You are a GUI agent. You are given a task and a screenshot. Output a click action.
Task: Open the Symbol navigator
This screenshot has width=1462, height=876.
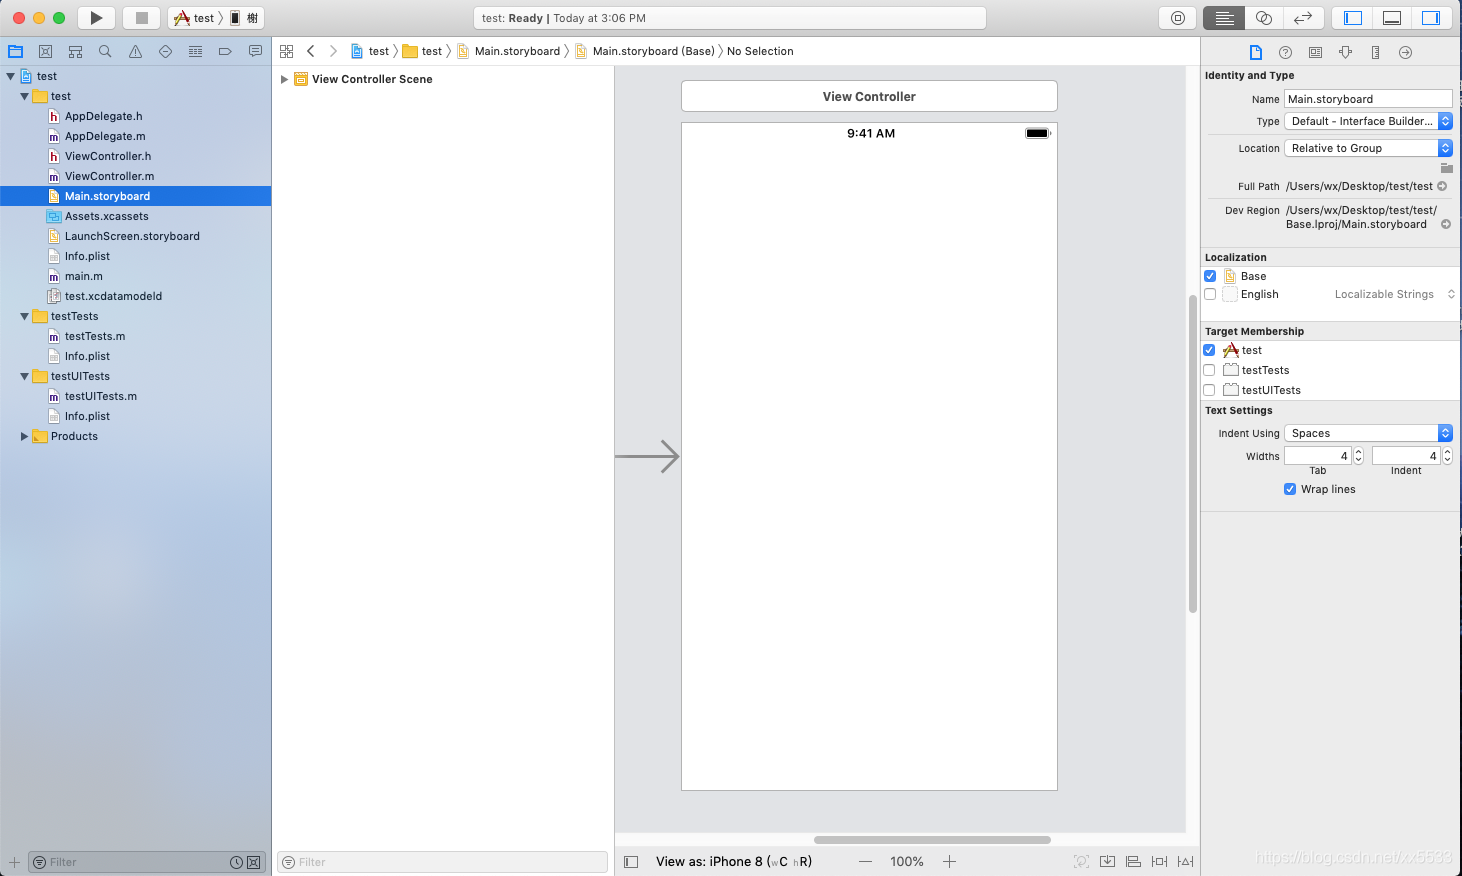[x=75, y=51]
